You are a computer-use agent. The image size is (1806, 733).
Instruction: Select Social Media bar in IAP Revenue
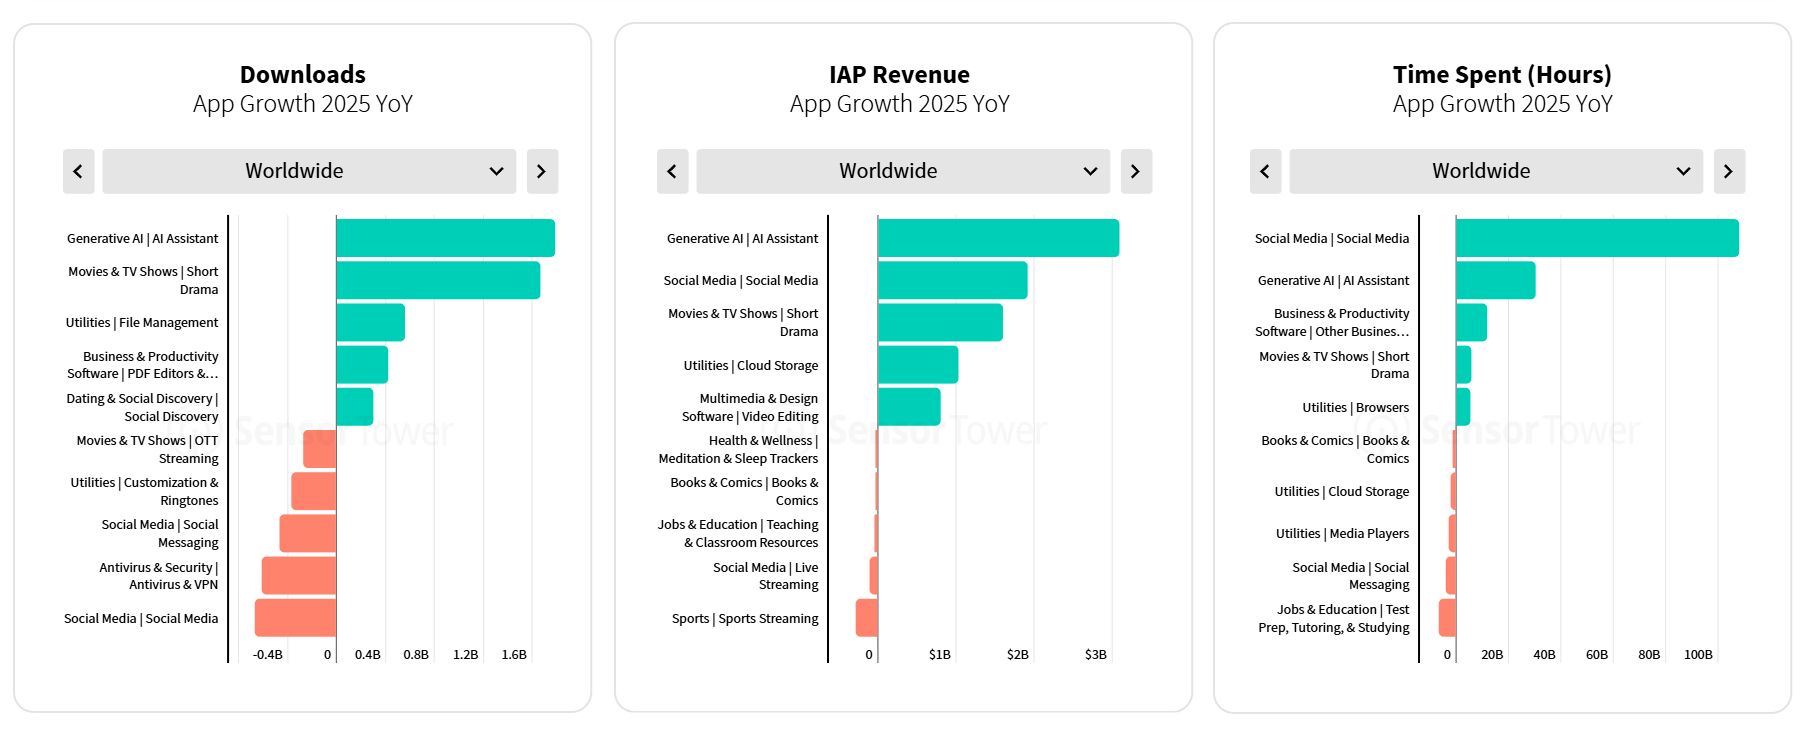pos(952,280)
